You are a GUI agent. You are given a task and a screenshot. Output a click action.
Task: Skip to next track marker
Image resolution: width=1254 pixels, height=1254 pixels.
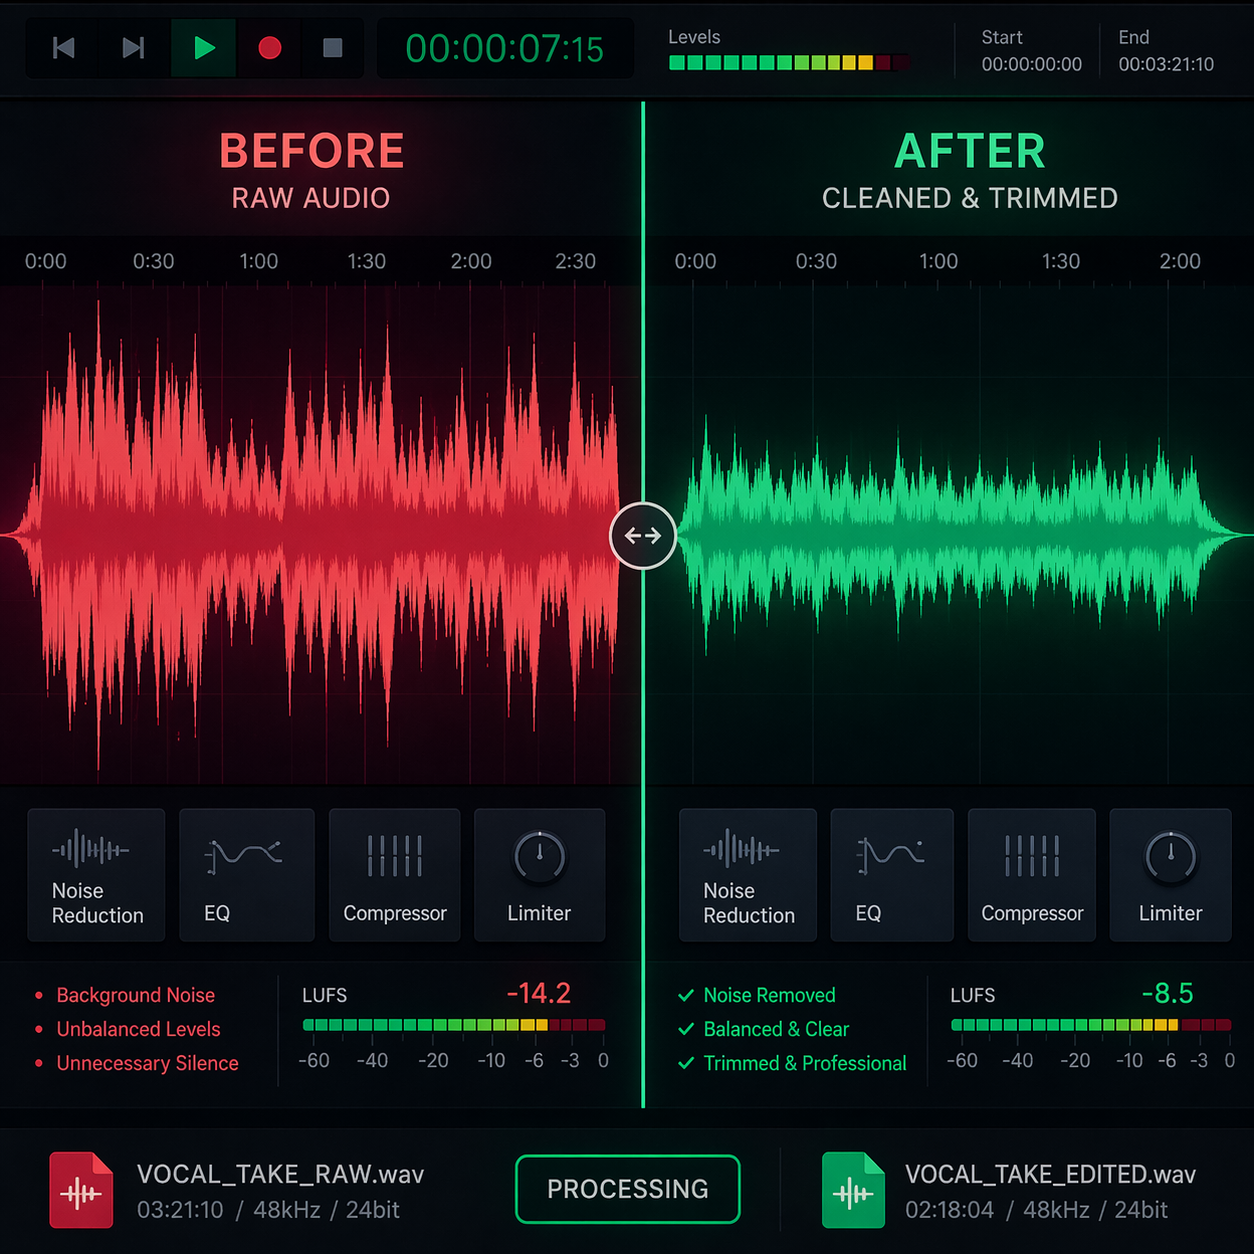tap(133, 48)
